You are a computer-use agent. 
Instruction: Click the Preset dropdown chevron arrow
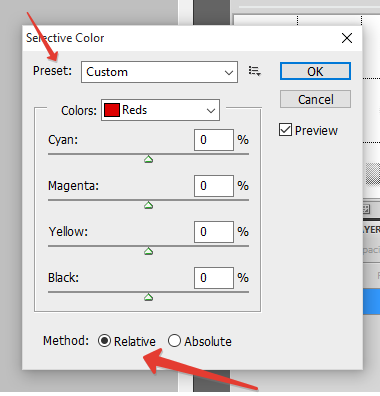coord(229,72)
